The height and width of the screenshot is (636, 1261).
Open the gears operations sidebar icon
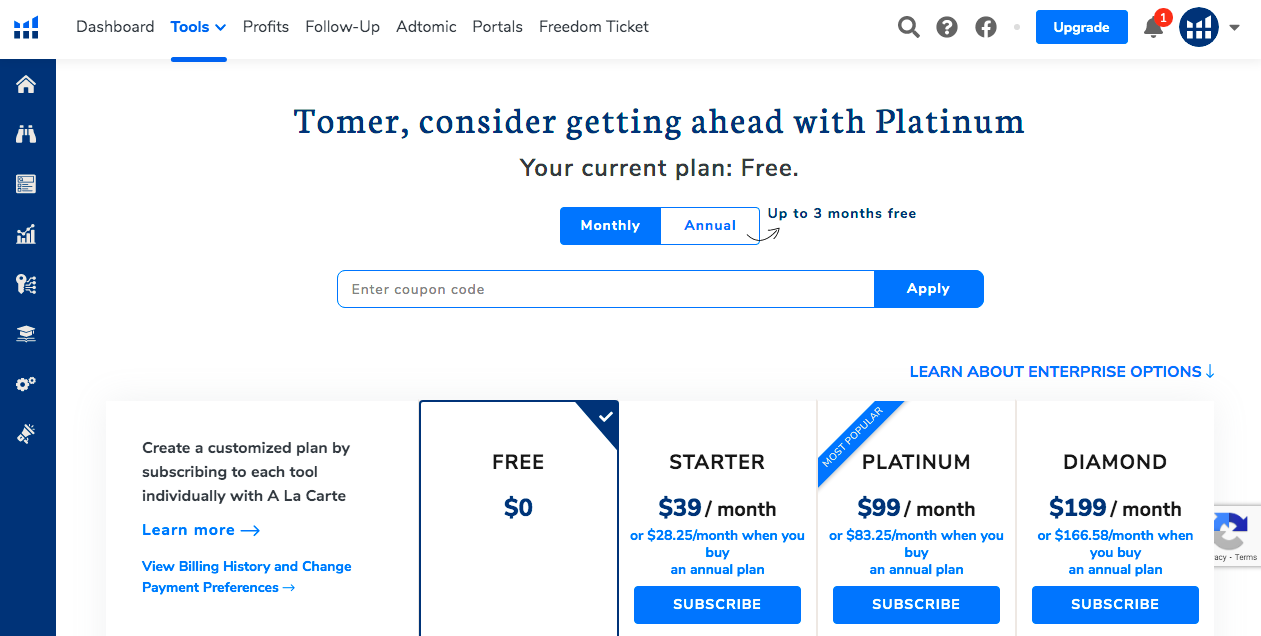26,384
